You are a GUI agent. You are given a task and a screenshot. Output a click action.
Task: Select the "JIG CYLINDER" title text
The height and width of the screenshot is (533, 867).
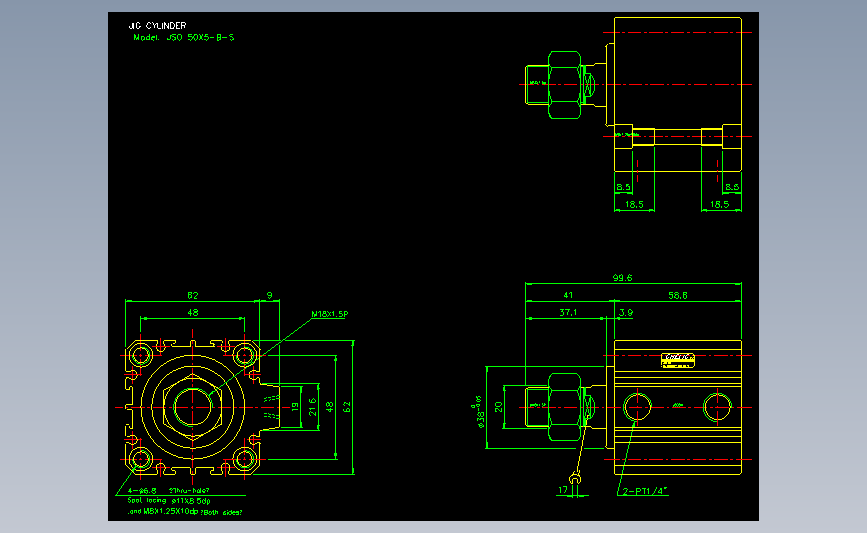(158, 25)
